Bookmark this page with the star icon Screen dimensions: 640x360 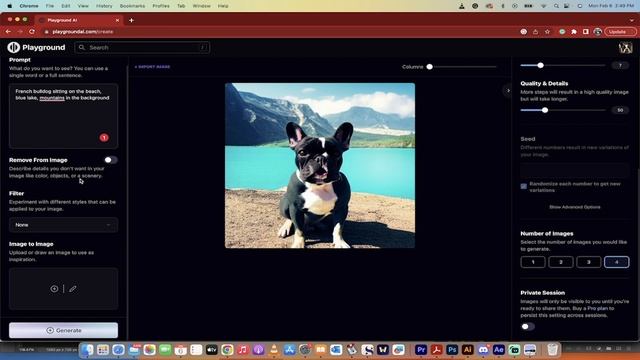tap(547, 31)
